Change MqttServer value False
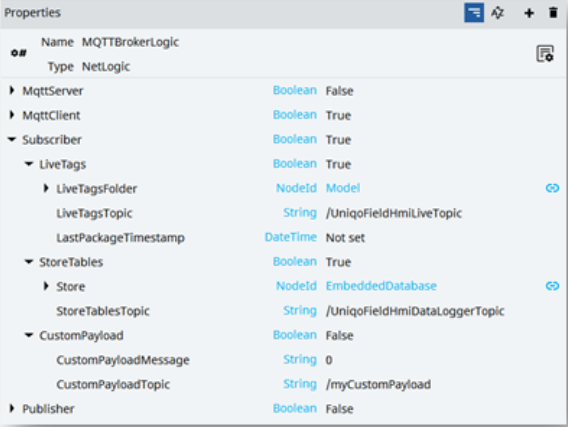Viewport: 568px width, 427px height. [339, 91]
